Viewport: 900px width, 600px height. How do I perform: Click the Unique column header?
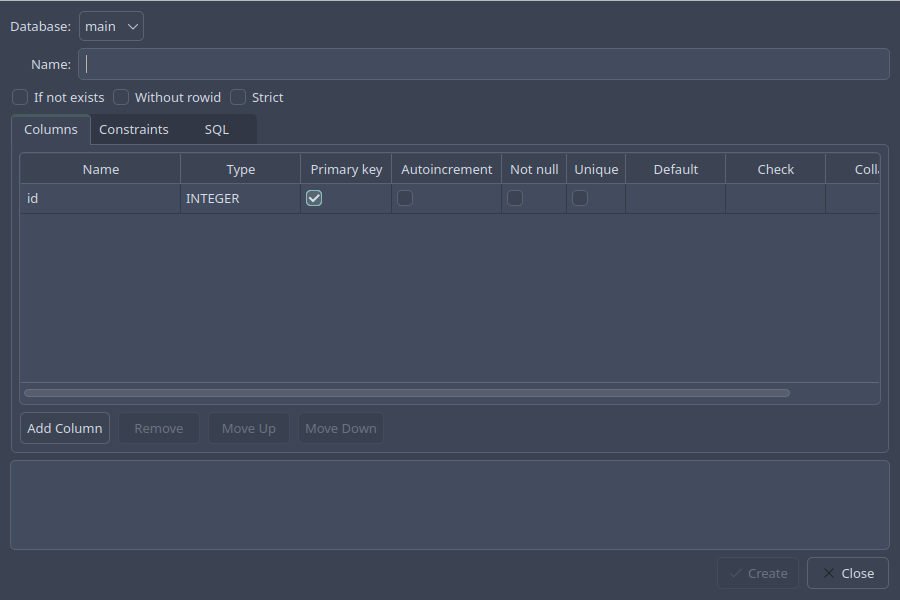(x=596, y=169)
